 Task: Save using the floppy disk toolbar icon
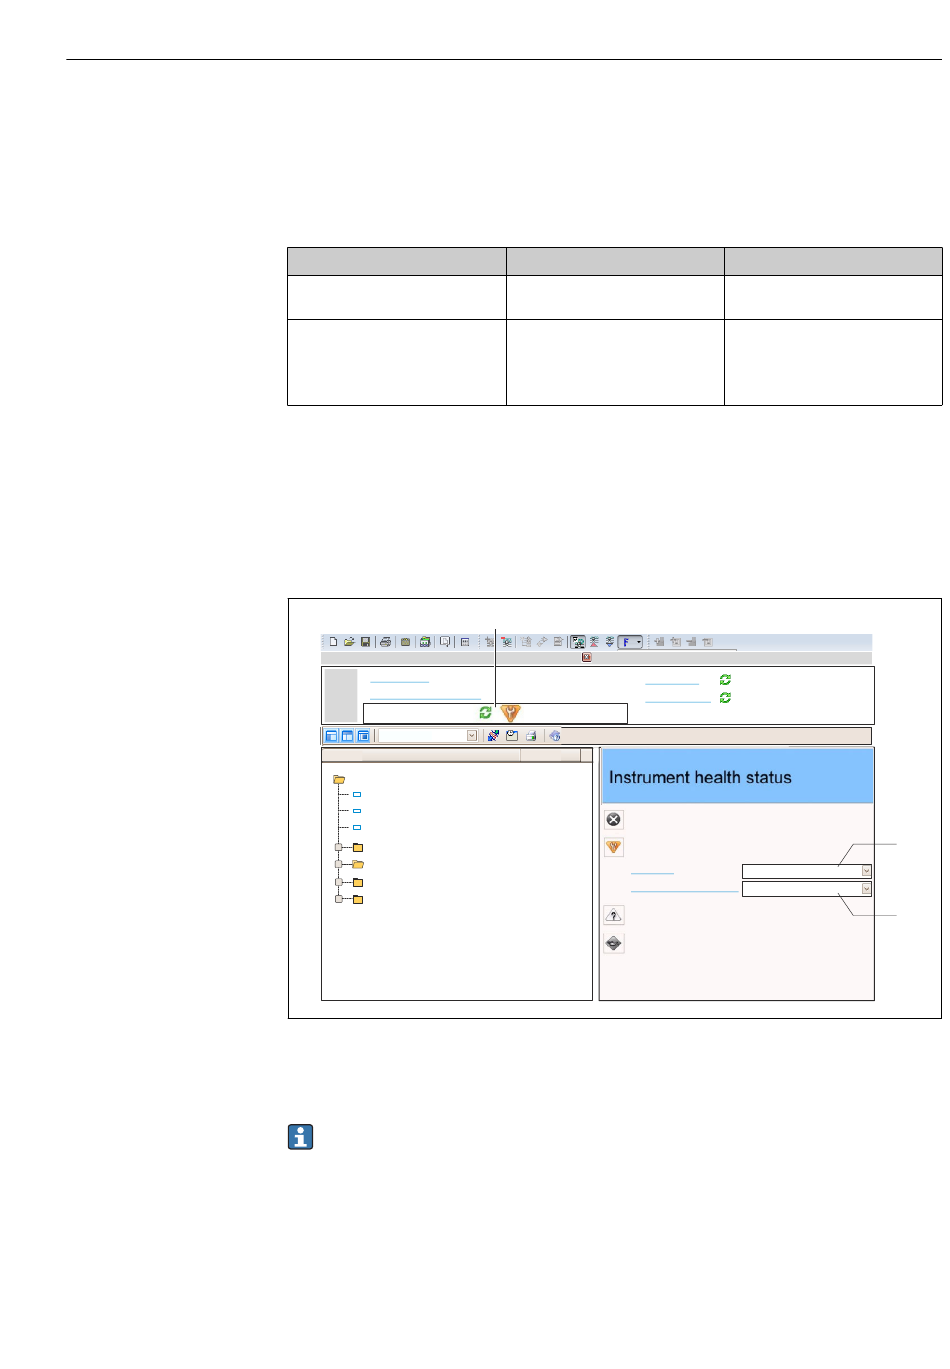(x=366, y=642)
